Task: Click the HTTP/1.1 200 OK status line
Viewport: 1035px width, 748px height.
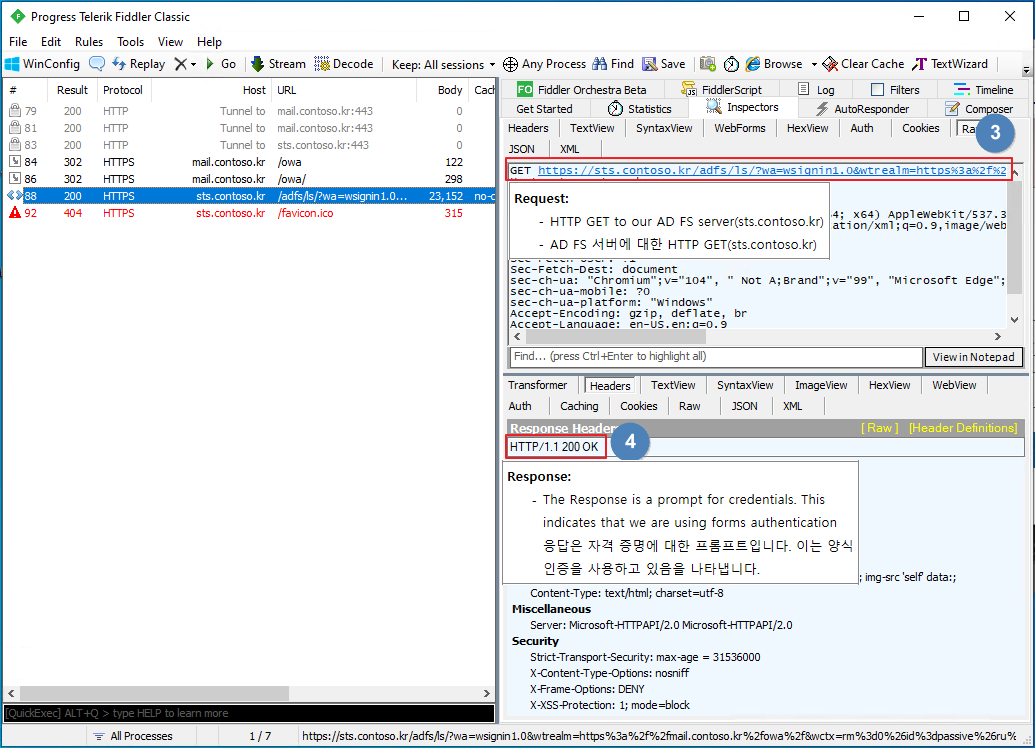Action: click(554, 447)
